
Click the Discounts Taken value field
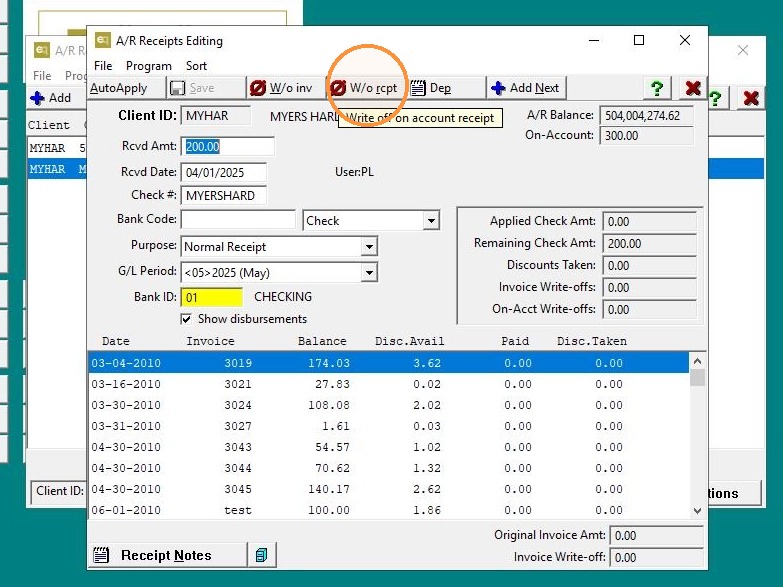[650, 265]
